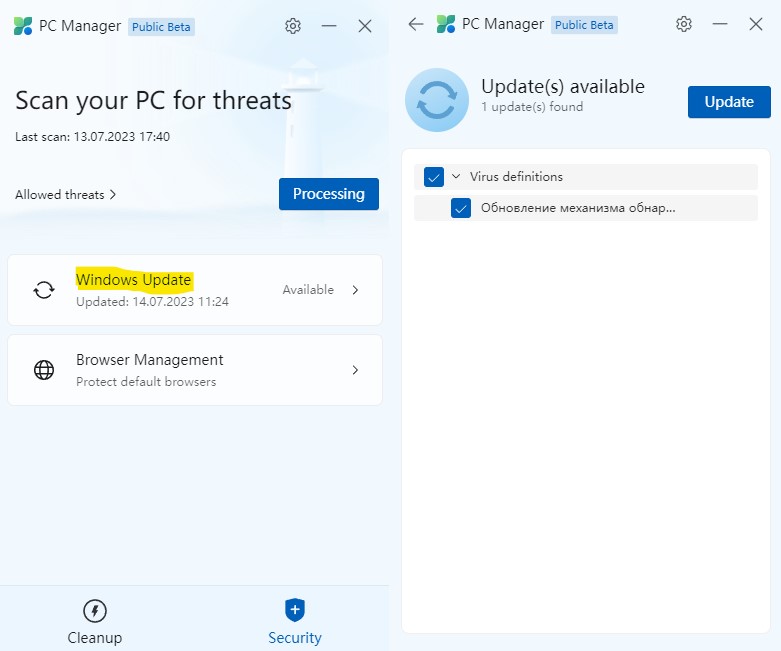Uncheck the Обновление механизма обнар... checkbox

coord(461,208)
